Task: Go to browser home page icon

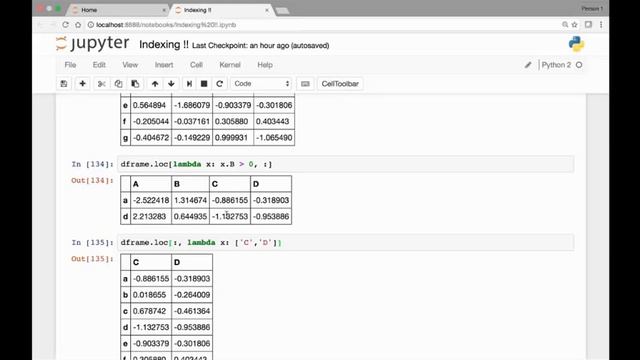Action: pyautogui.click(x=78, y=24)
